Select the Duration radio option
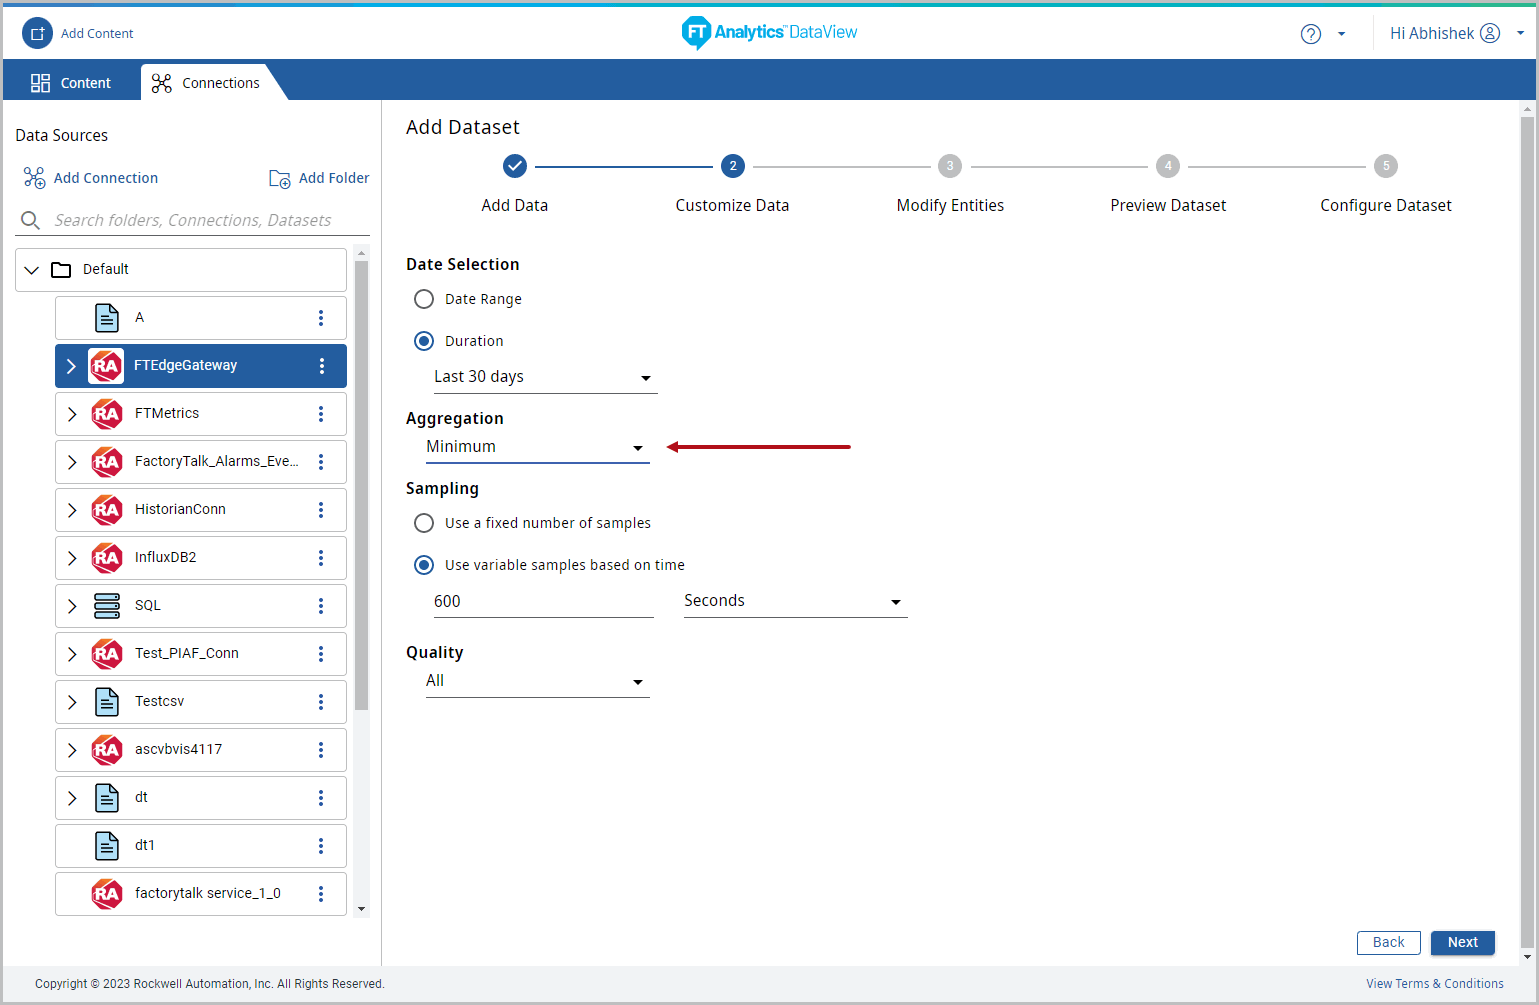 pyautogui.click(x=424, y=341)
